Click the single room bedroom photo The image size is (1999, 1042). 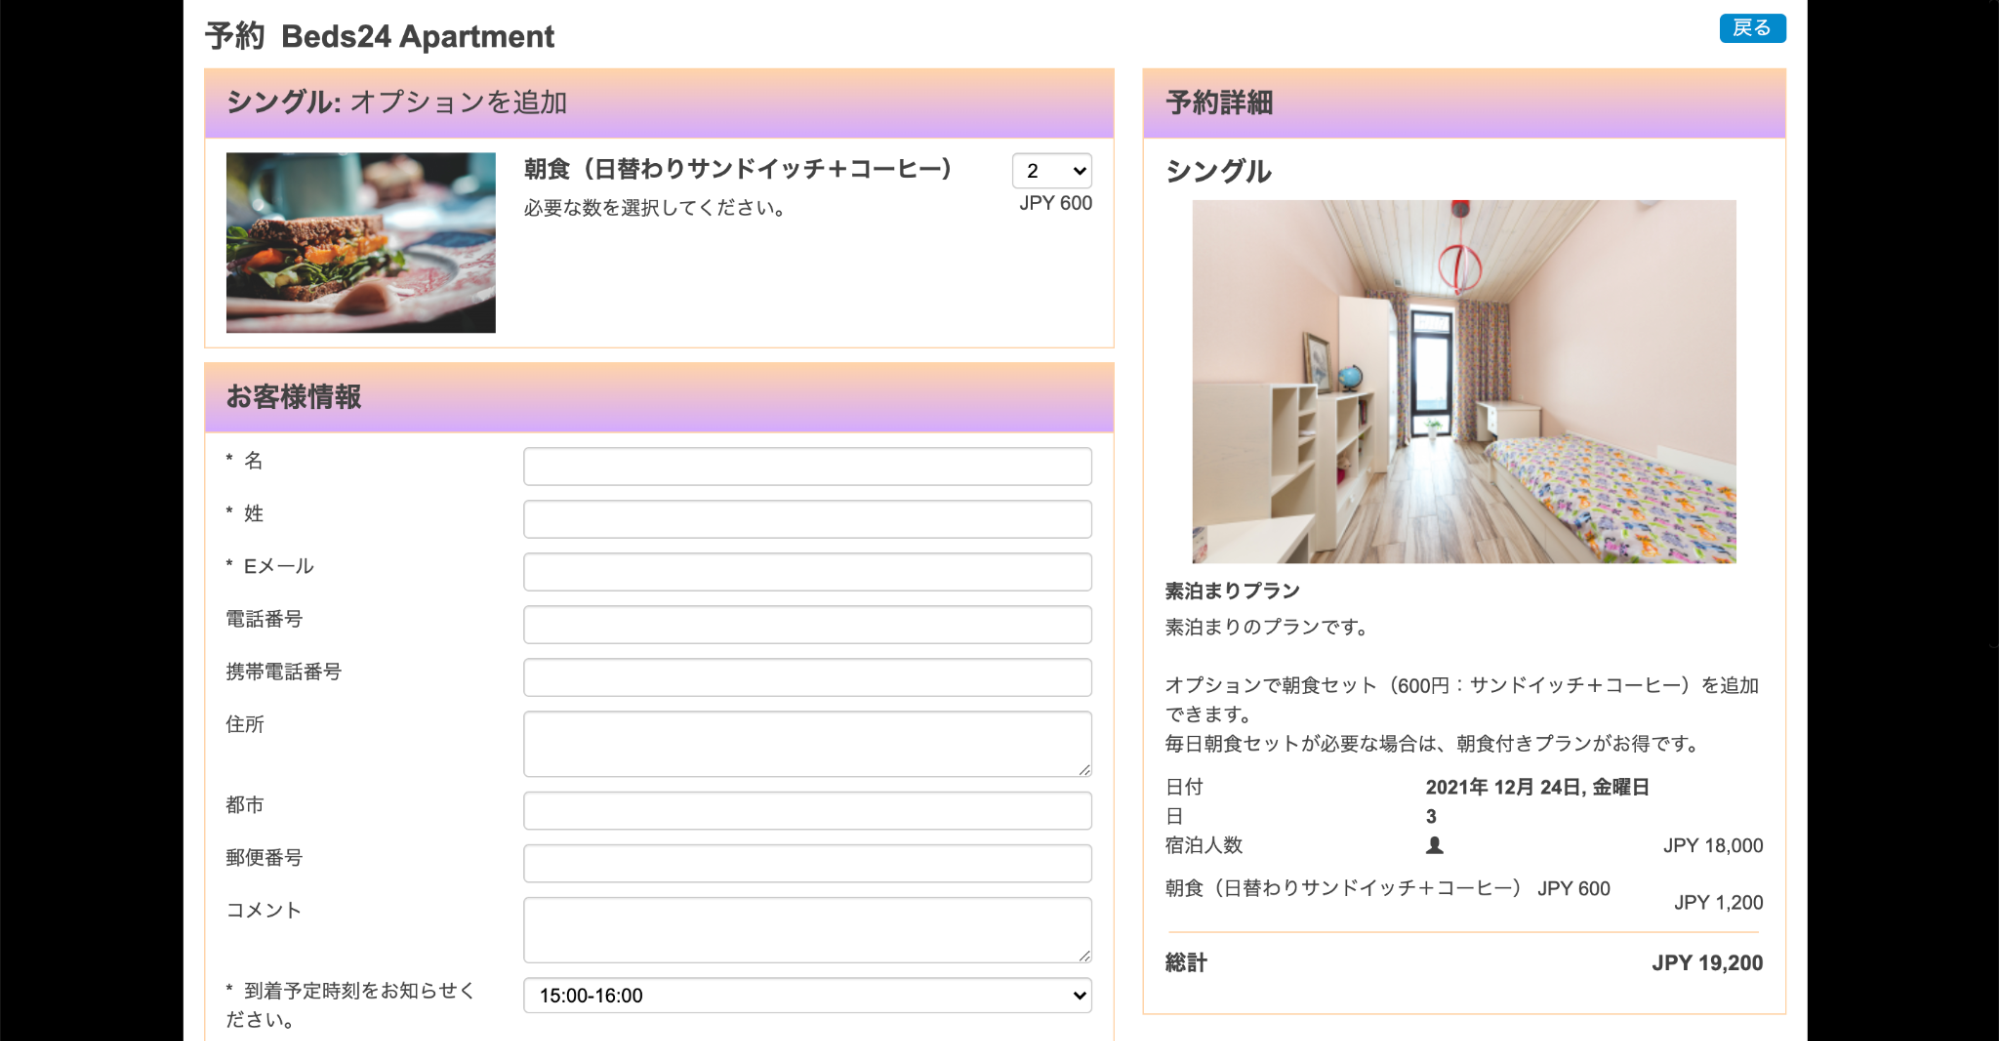1463,381
